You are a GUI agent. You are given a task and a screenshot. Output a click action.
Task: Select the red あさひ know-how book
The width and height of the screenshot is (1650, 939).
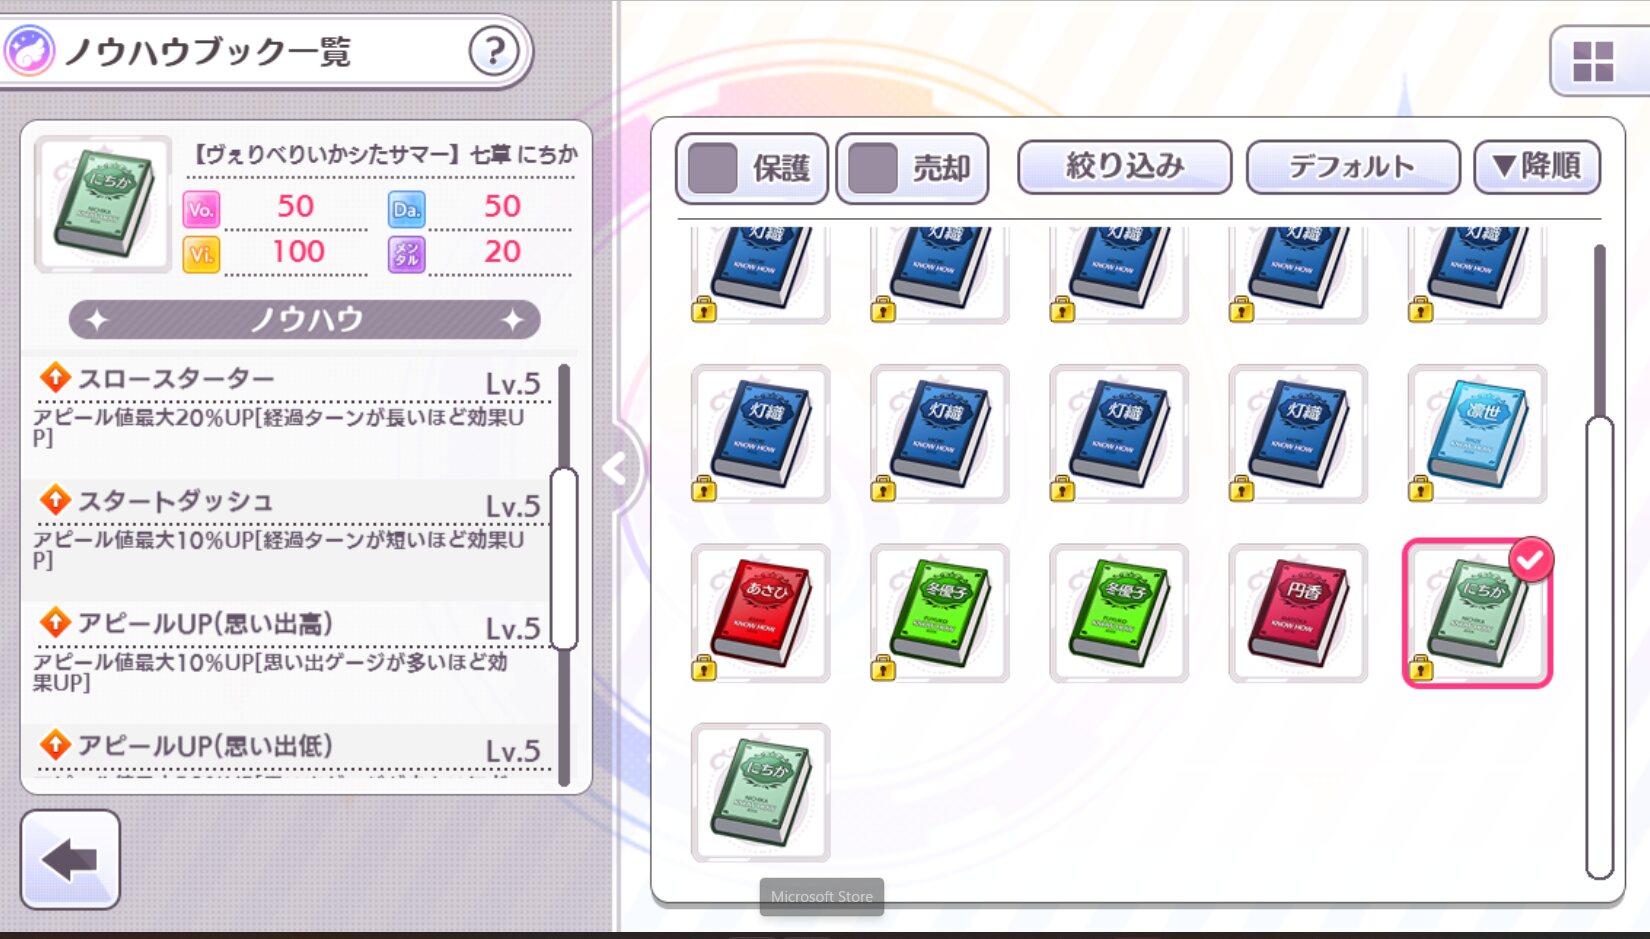click(760, 613)
